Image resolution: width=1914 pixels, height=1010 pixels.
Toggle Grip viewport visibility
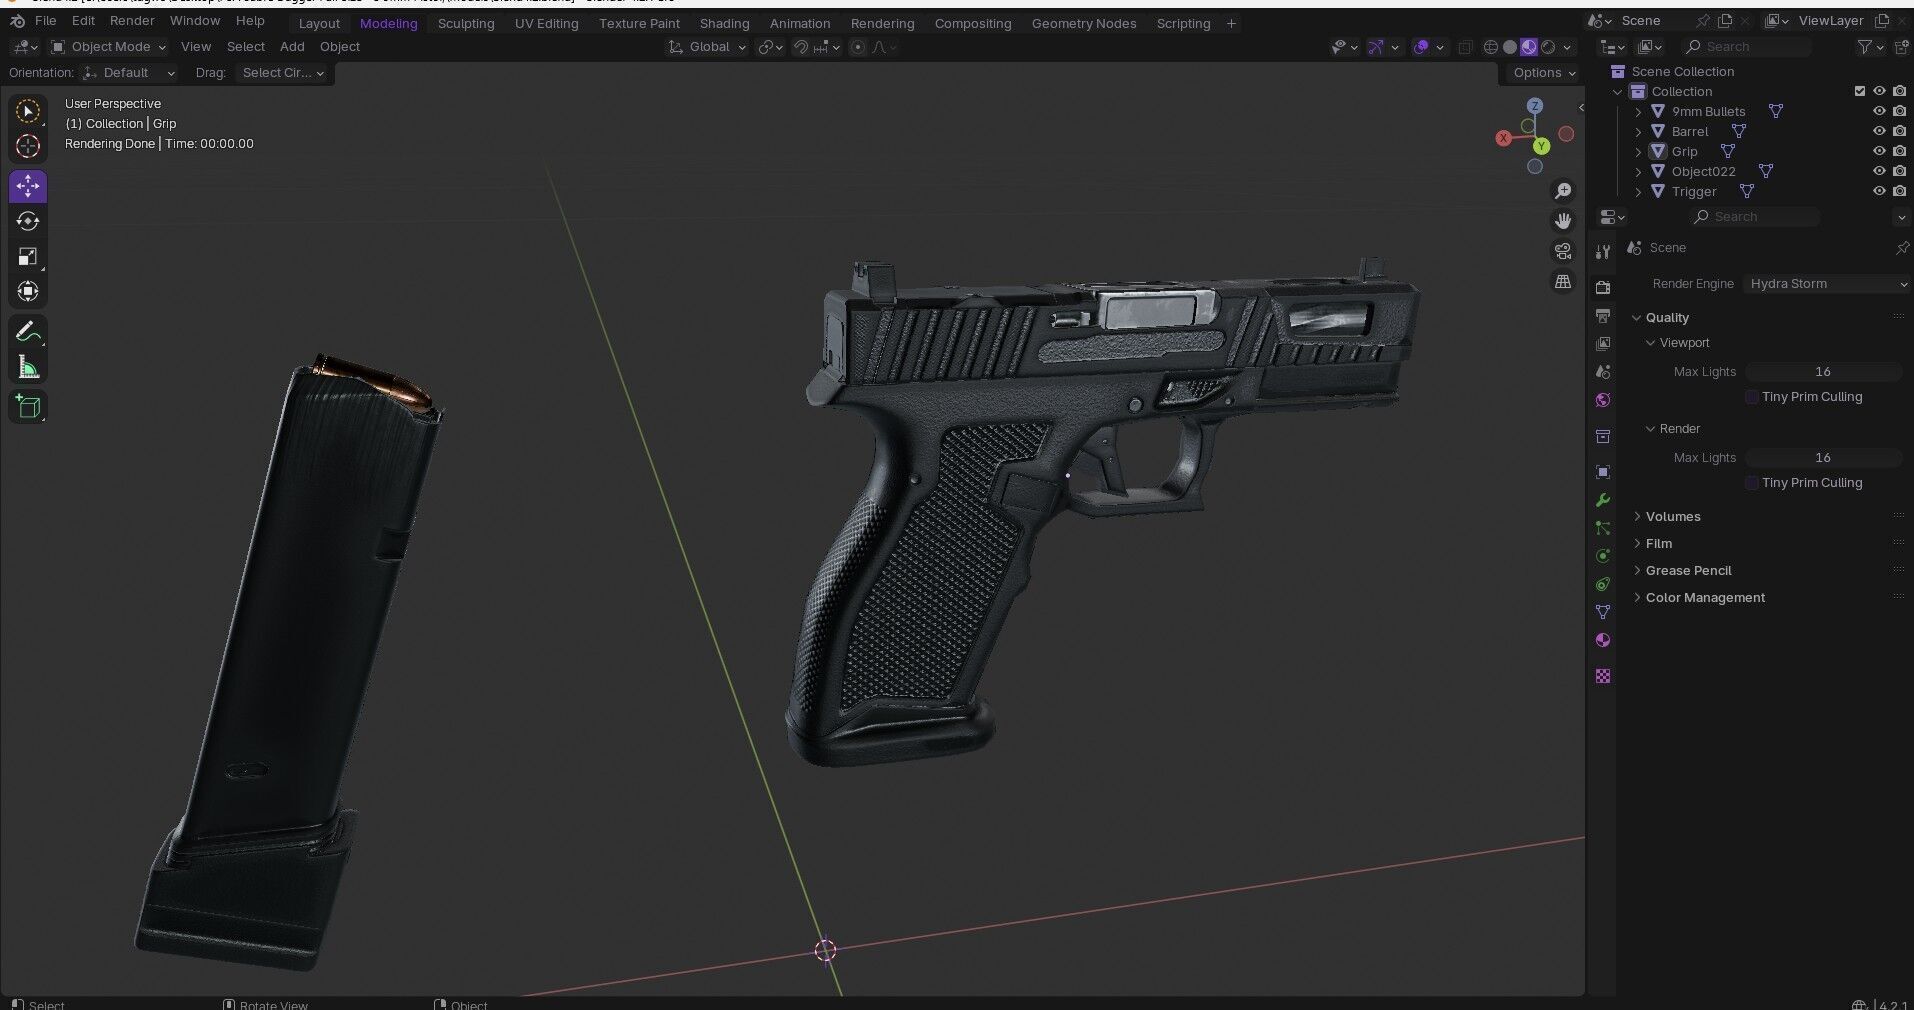(x=1879, y=151)
